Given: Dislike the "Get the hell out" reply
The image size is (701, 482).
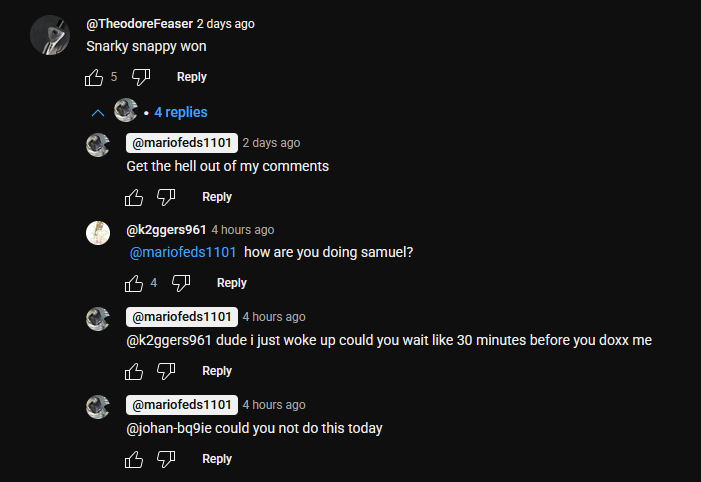Looking at the screenshot, I should (x=166, y=197).
